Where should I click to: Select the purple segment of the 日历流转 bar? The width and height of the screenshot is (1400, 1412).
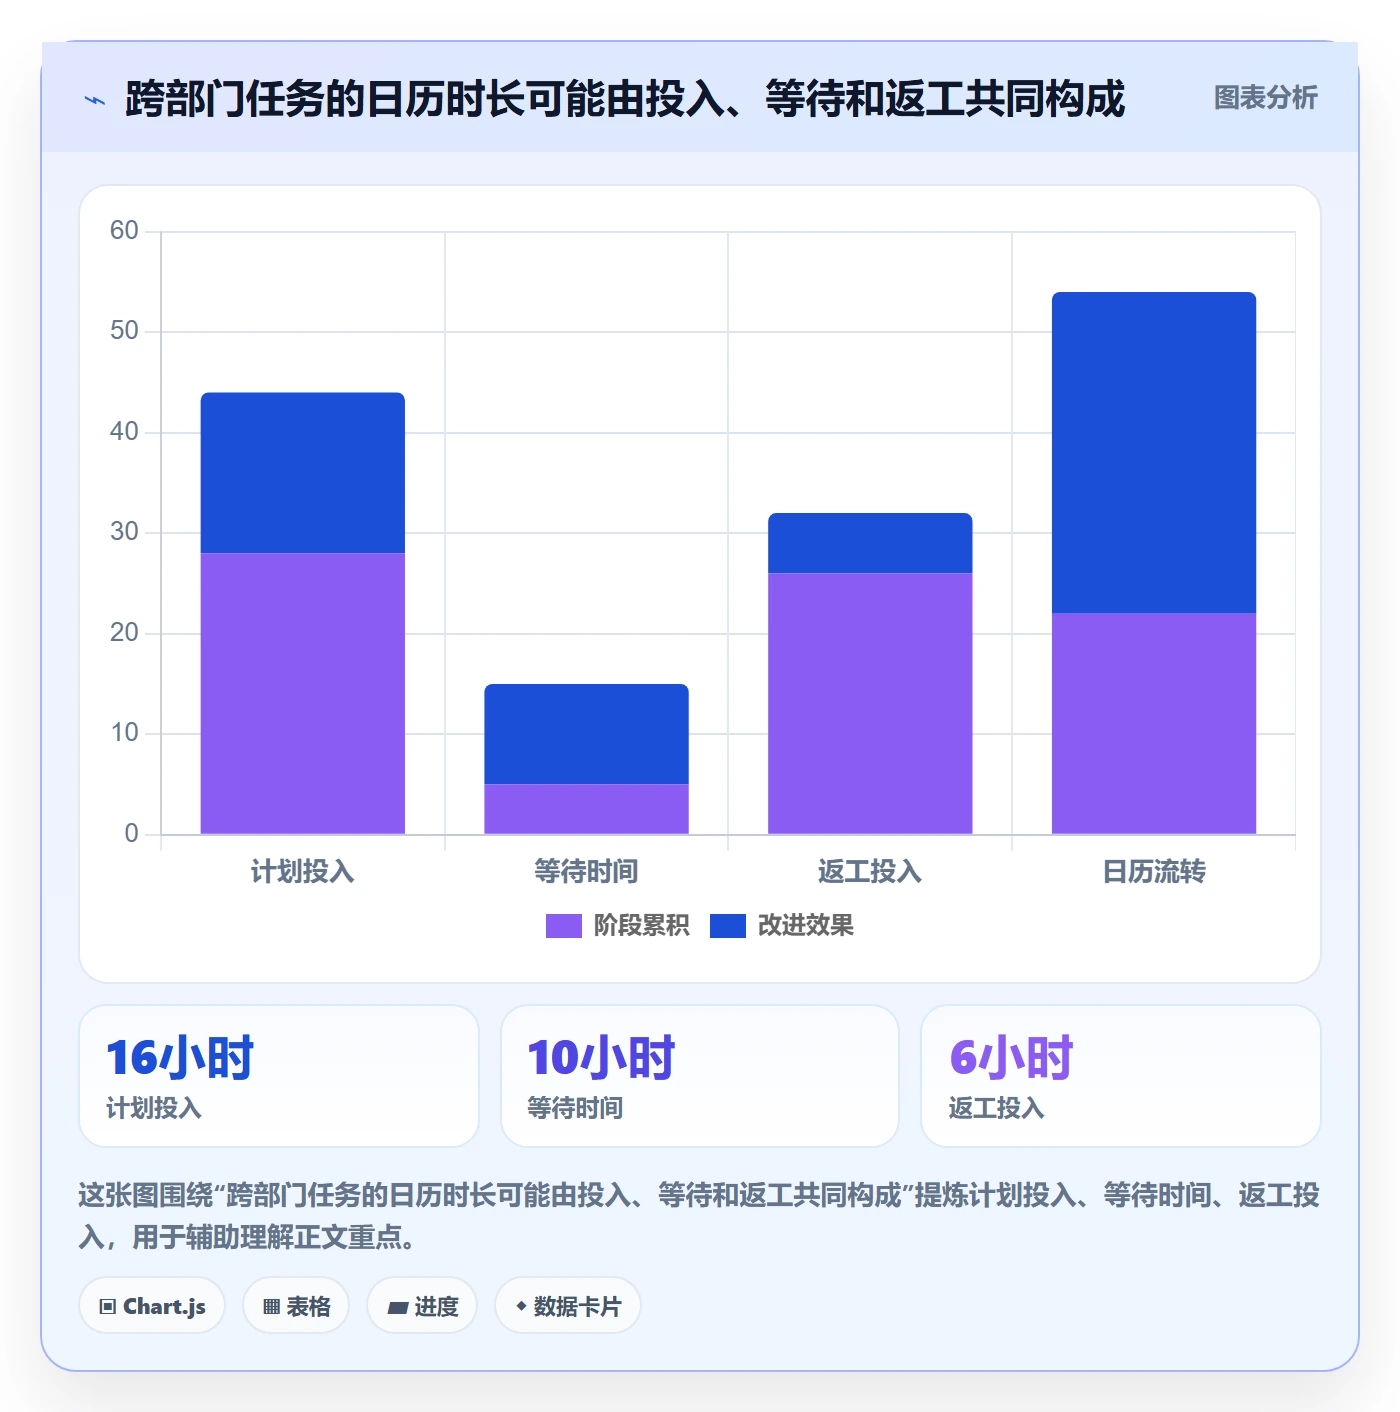(1154, 723)
